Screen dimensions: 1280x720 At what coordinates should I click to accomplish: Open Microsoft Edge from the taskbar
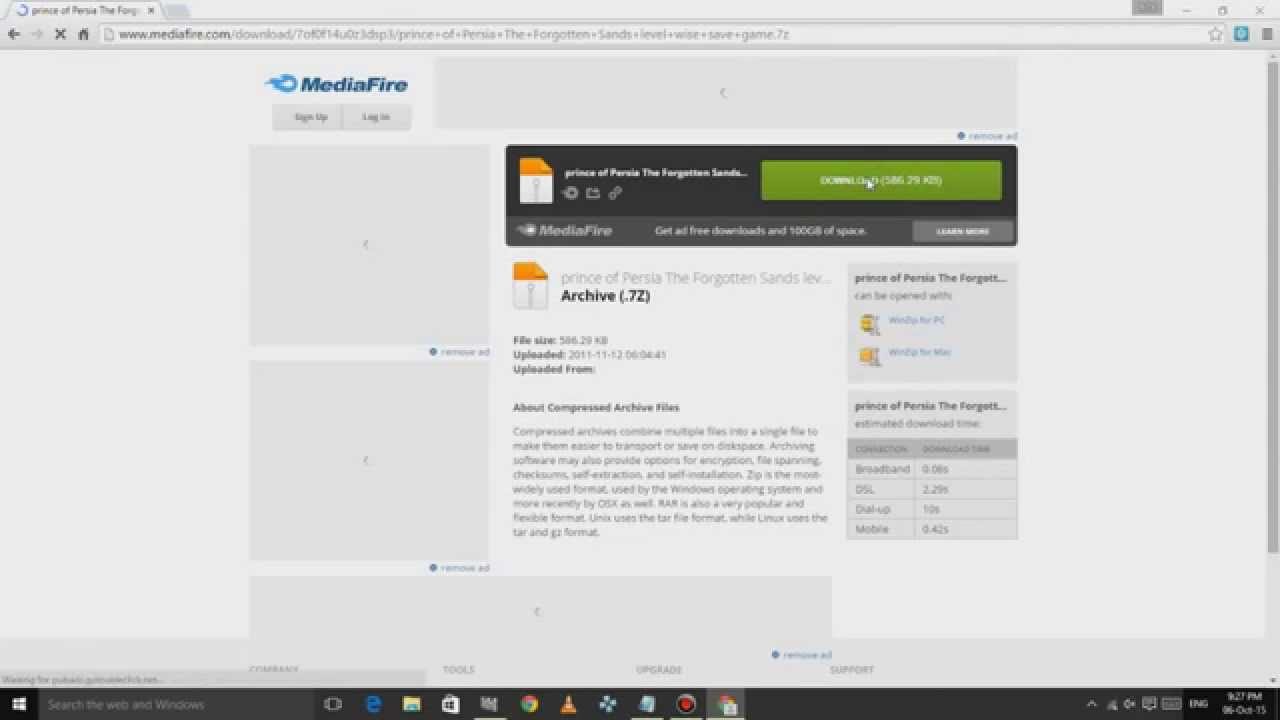pos(373,704)
